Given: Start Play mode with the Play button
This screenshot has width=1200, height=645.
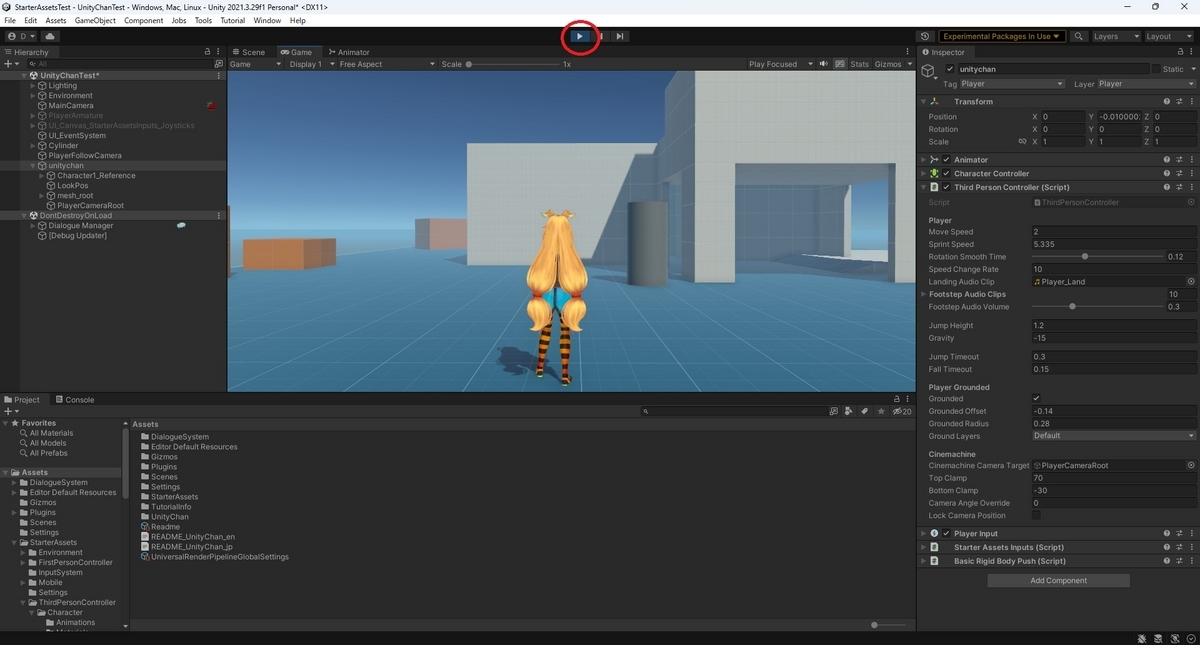Looking at the screenshot, I should pos(580,36).
